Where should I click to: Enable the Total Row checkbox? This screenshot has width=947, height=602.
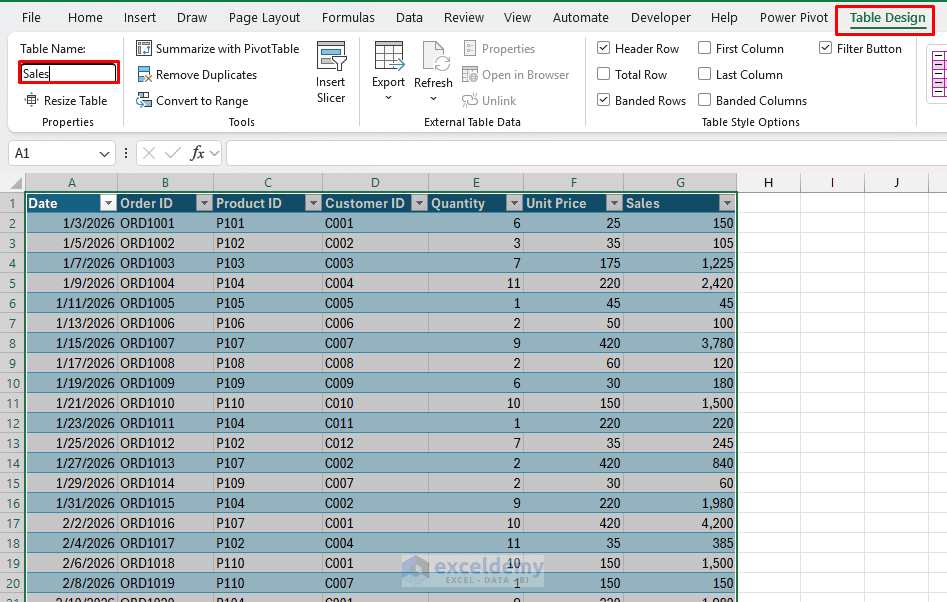[603, 74]
